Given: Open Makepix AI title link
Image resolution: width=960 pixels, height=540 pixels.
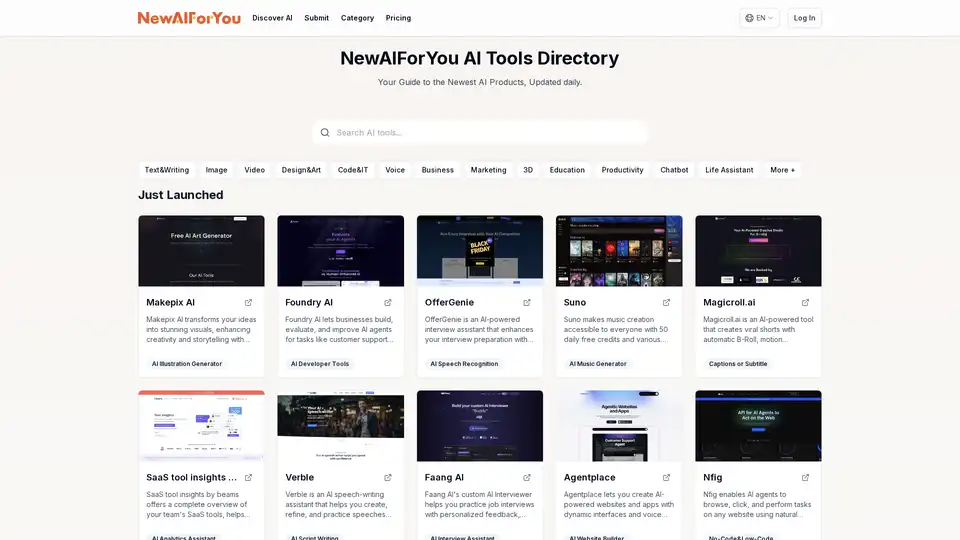Looking at the screenshot, I should click(x=170, y=302).
